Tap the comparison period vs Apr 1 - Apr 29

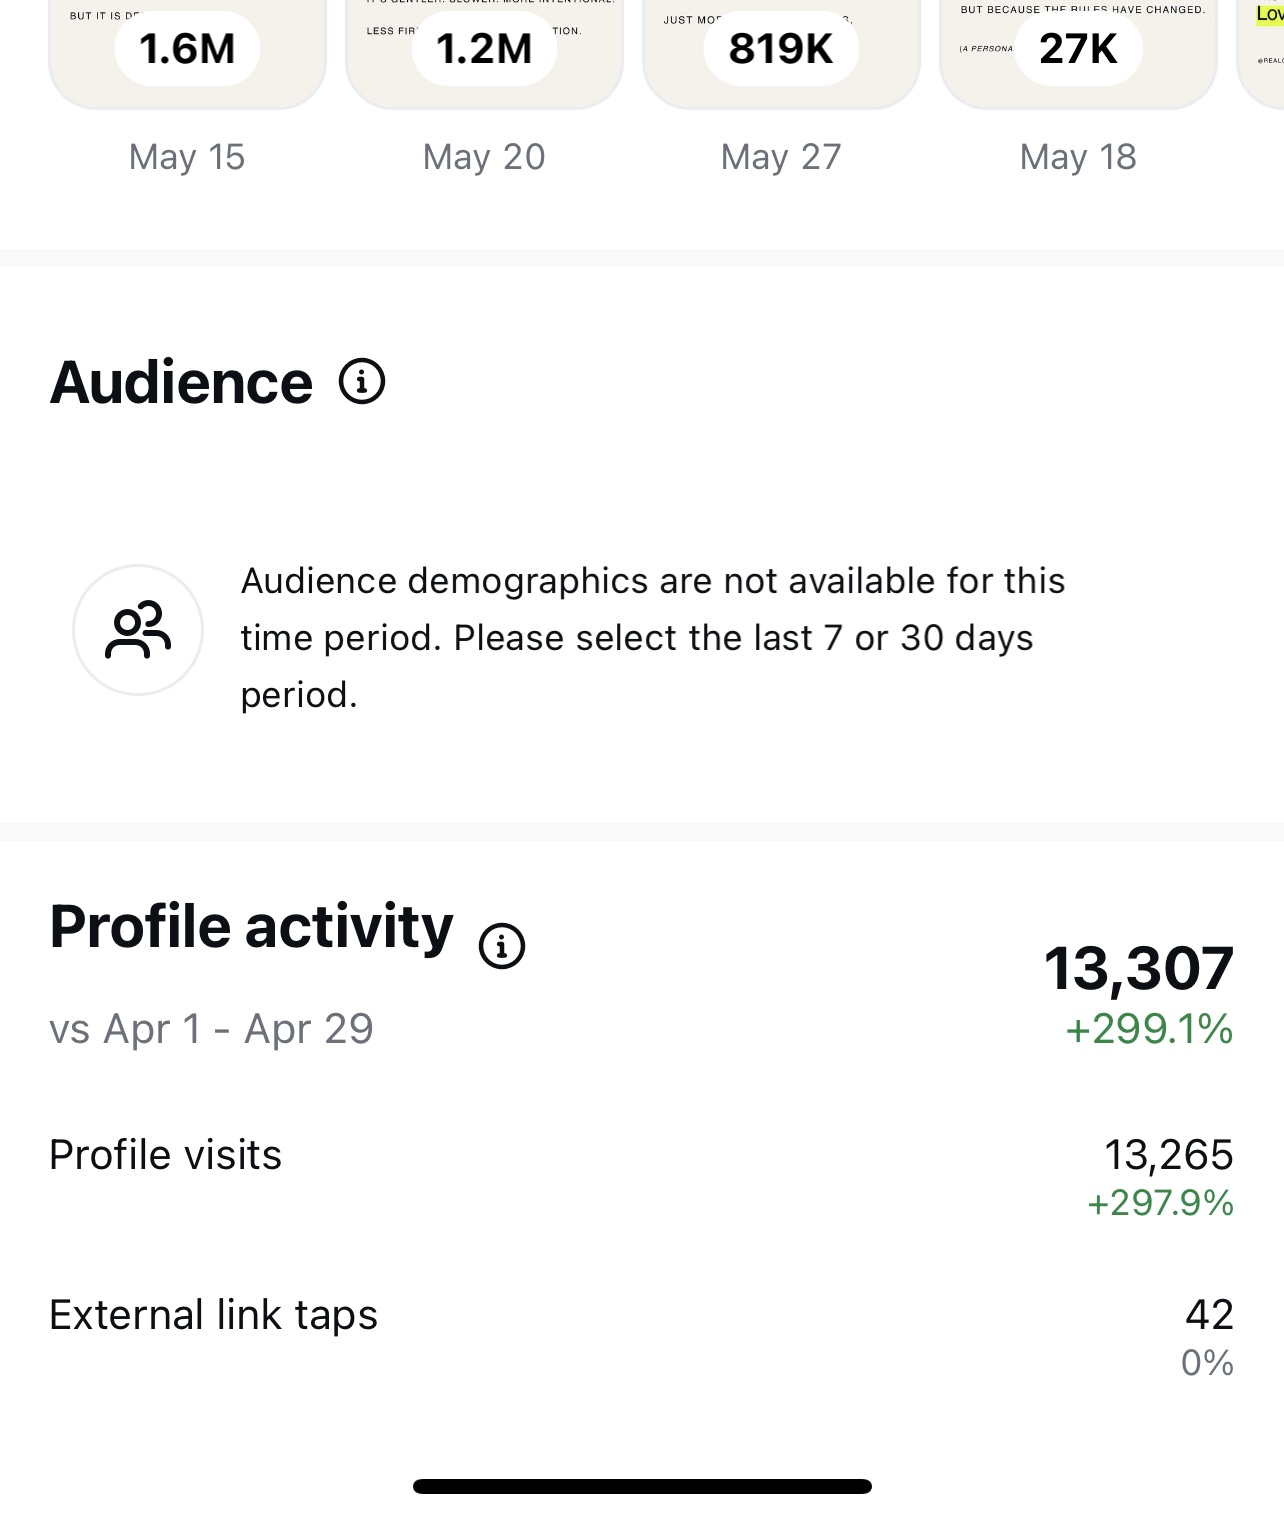tap(211, 1029)
